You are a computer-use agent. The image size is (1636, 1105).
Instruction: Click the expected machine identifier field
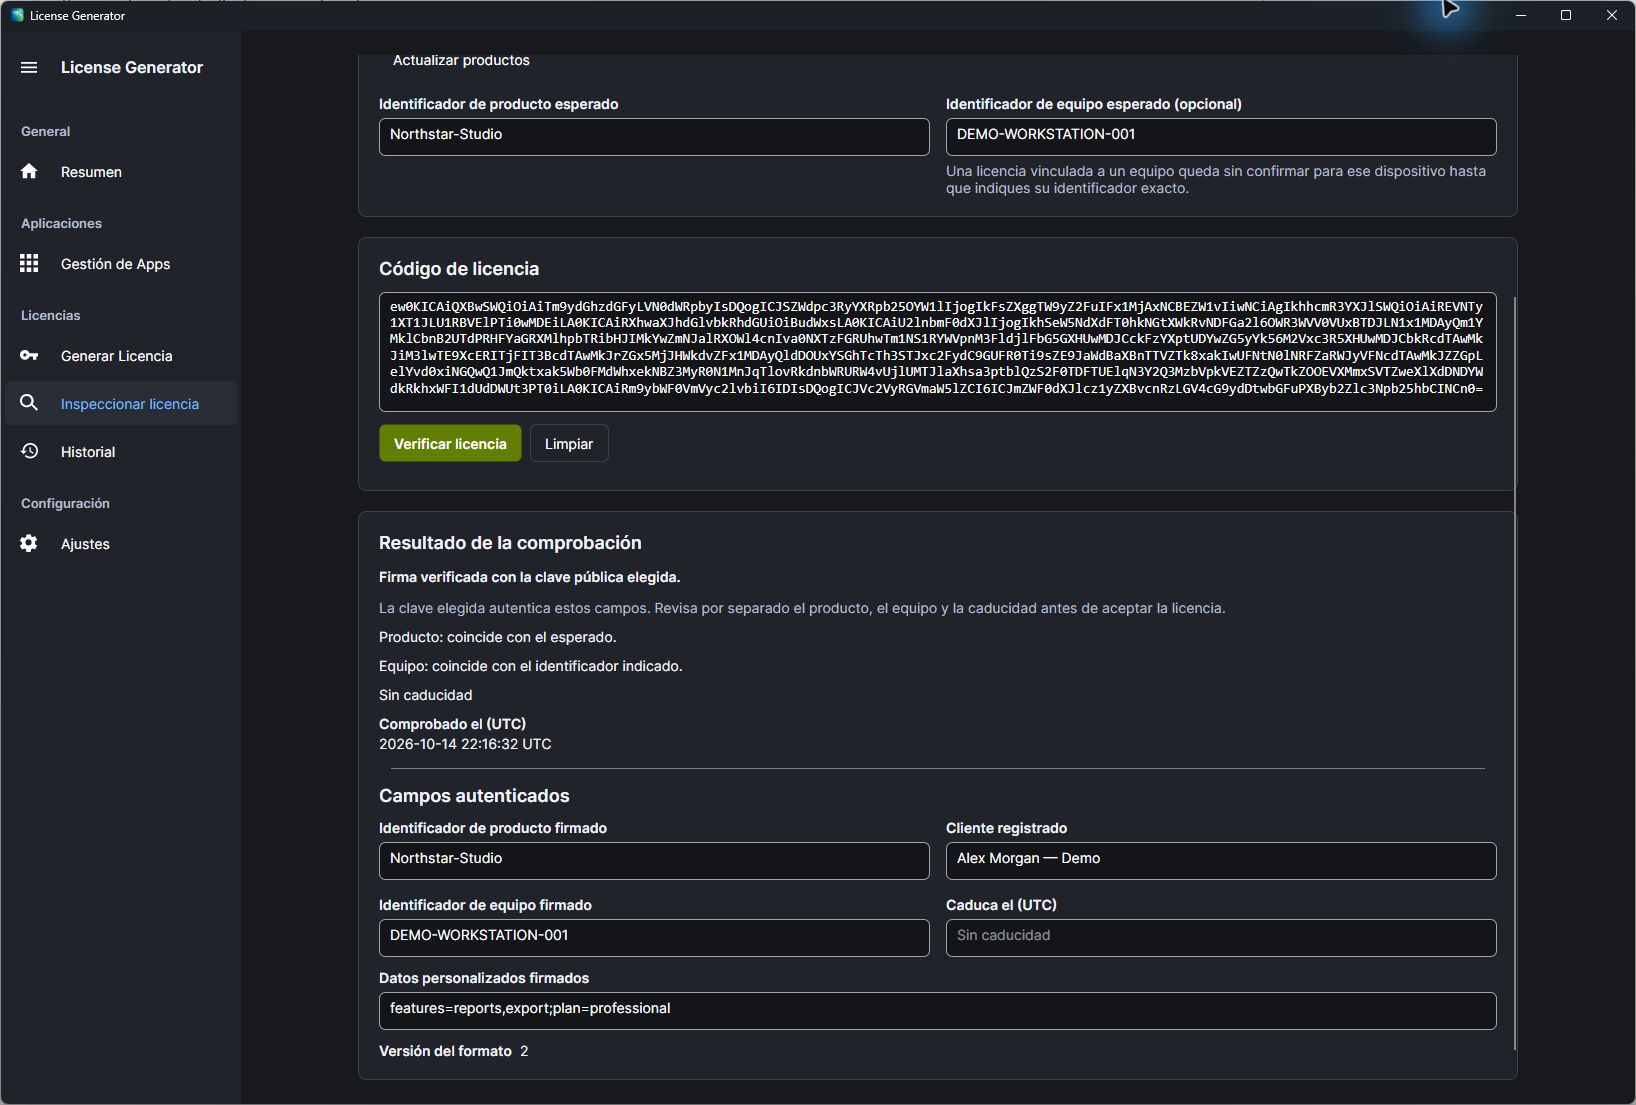(x=1221, y=137)
